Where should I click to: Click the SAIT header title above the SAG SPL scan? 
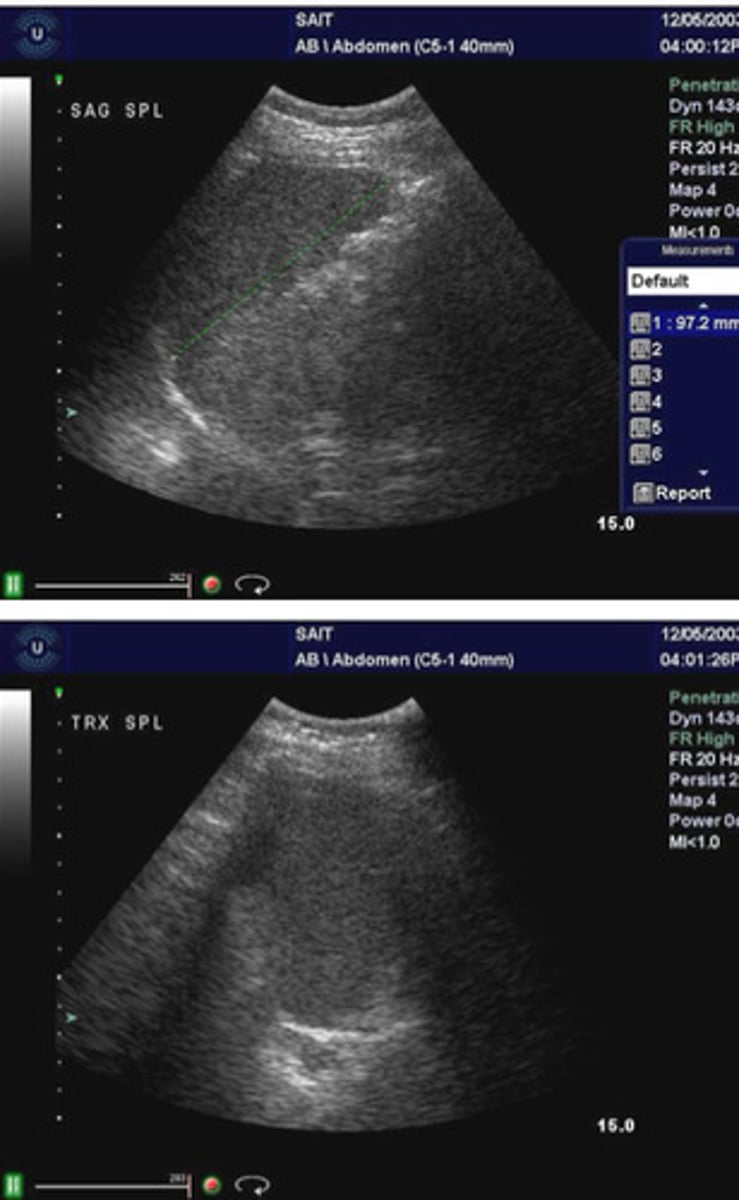click(x=312, y=19)
